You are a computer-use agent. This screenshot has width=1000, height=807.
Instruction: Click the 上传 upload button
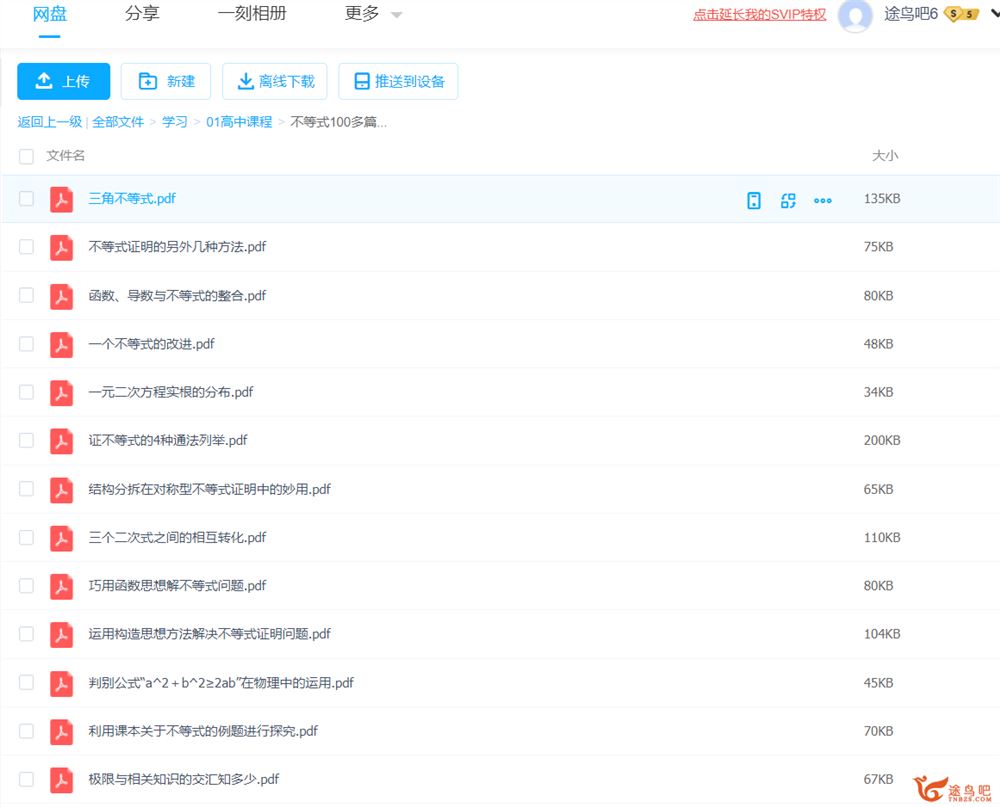[63, 81]
